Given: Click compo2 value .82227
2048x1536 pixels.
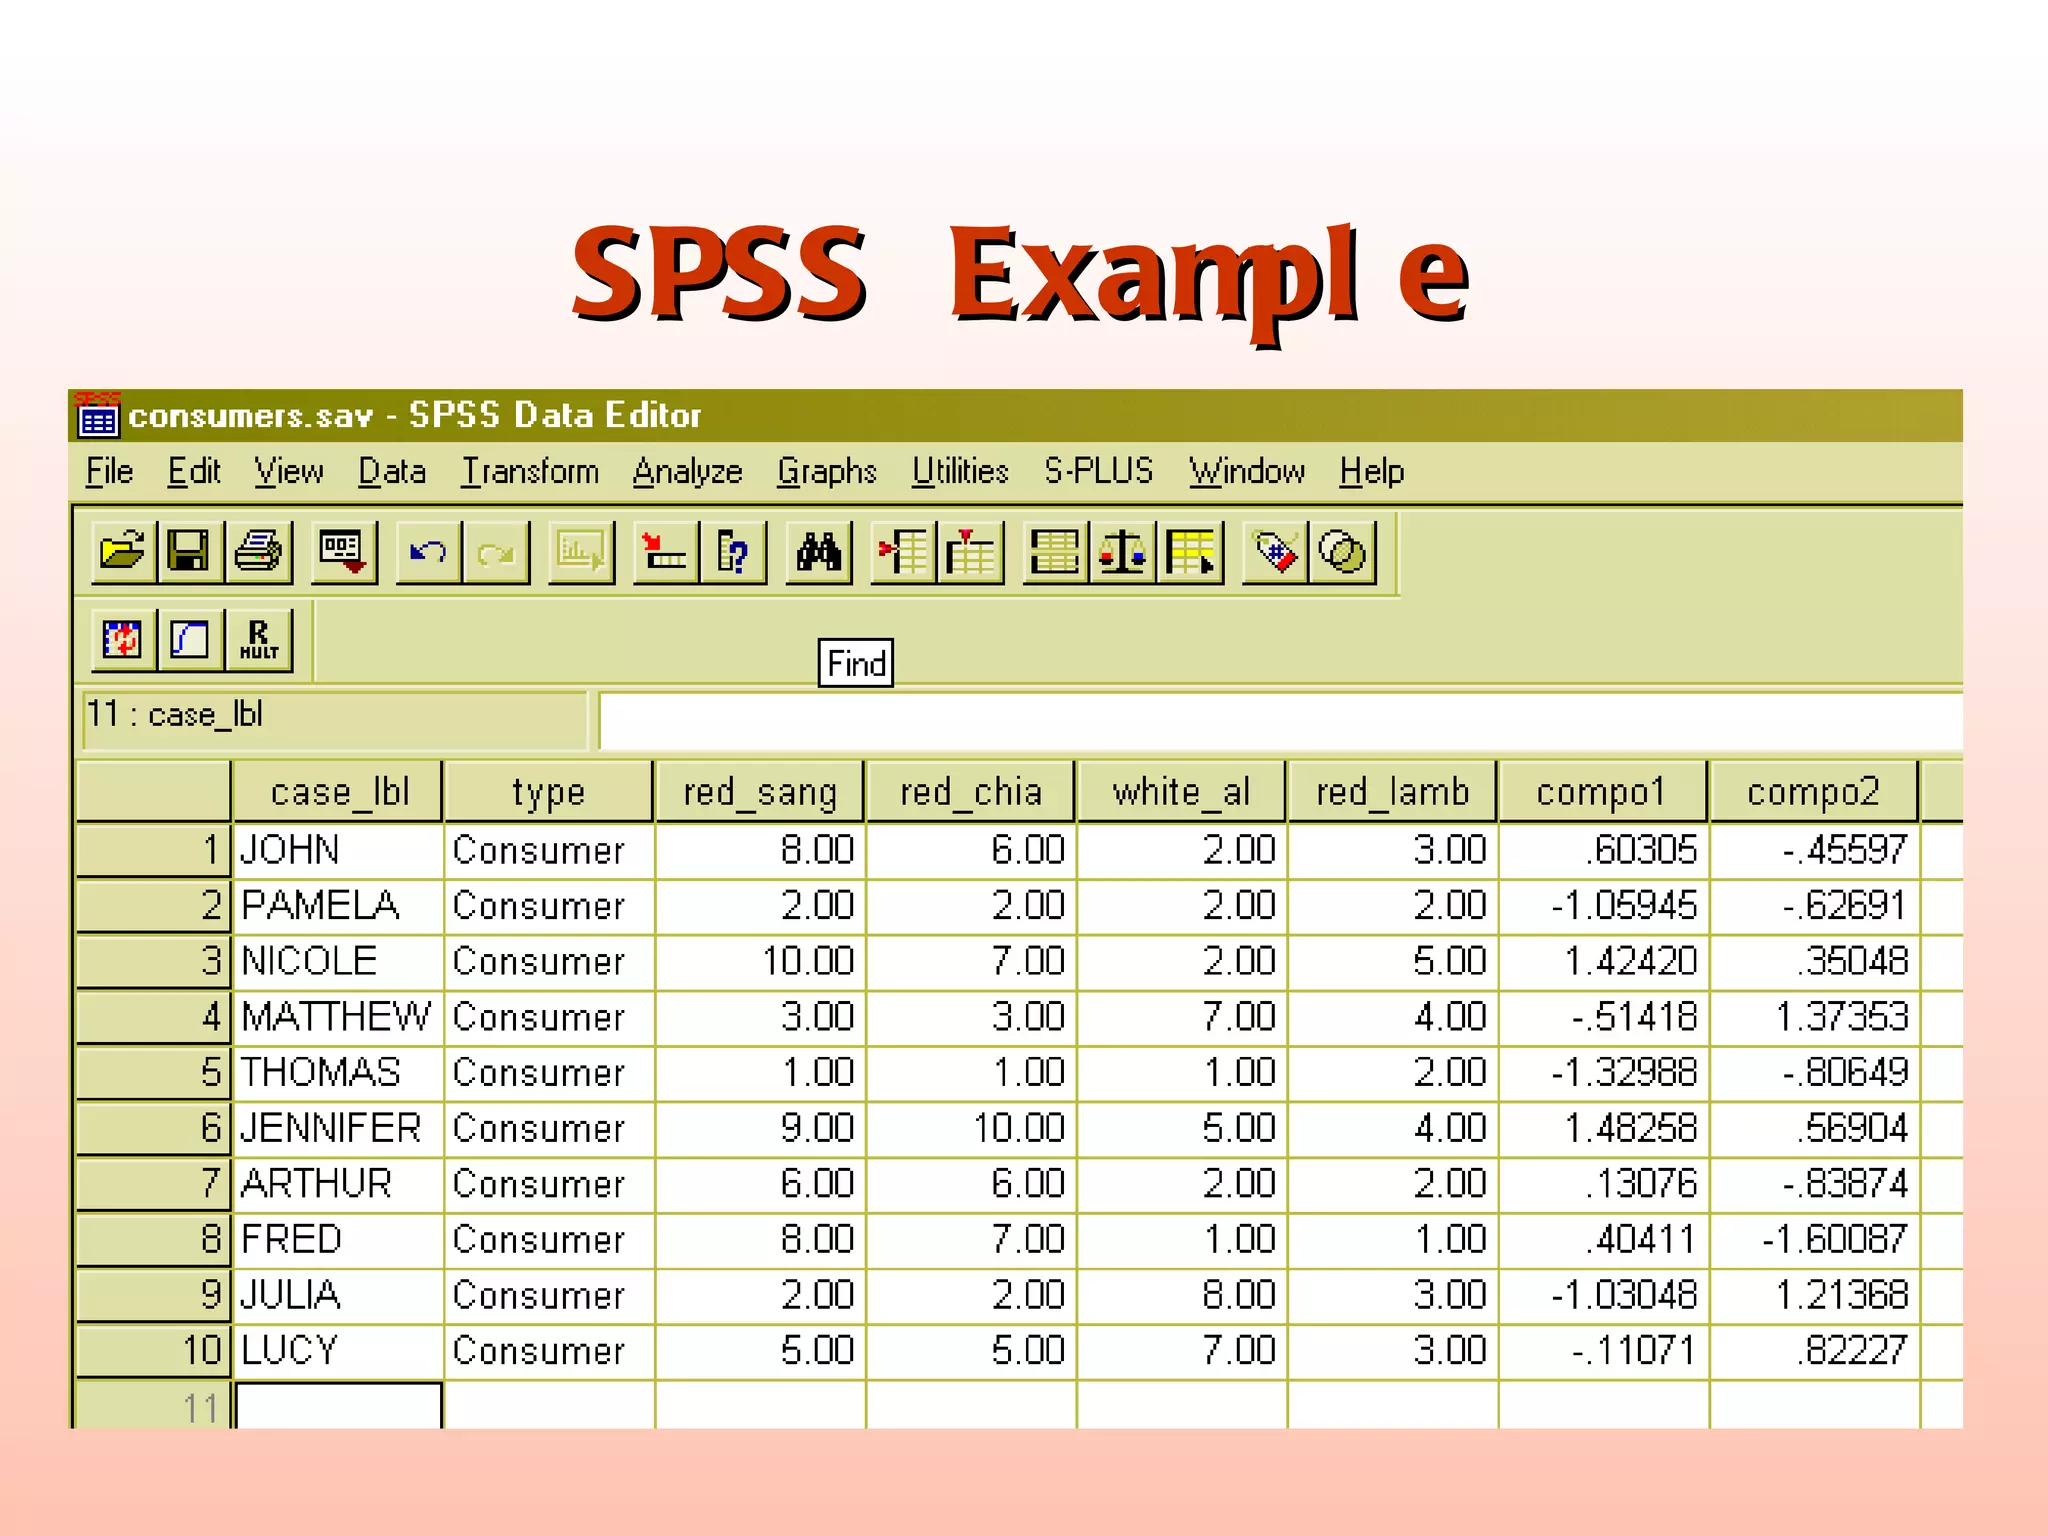Looking at the screenshot, I should [1814, 1350].
